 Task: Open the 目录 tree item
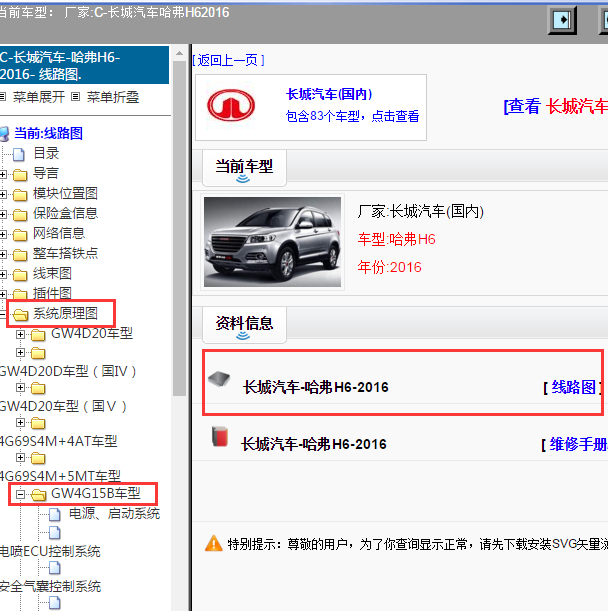46,153
